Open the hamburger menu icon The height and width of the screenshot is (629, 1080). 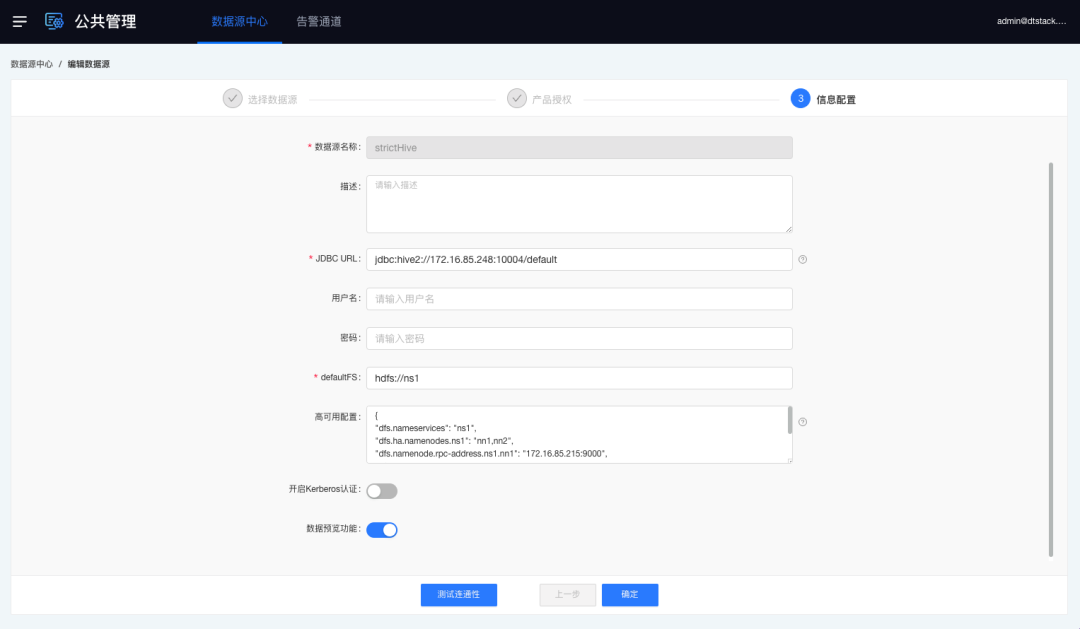click(x=20, y=21)
